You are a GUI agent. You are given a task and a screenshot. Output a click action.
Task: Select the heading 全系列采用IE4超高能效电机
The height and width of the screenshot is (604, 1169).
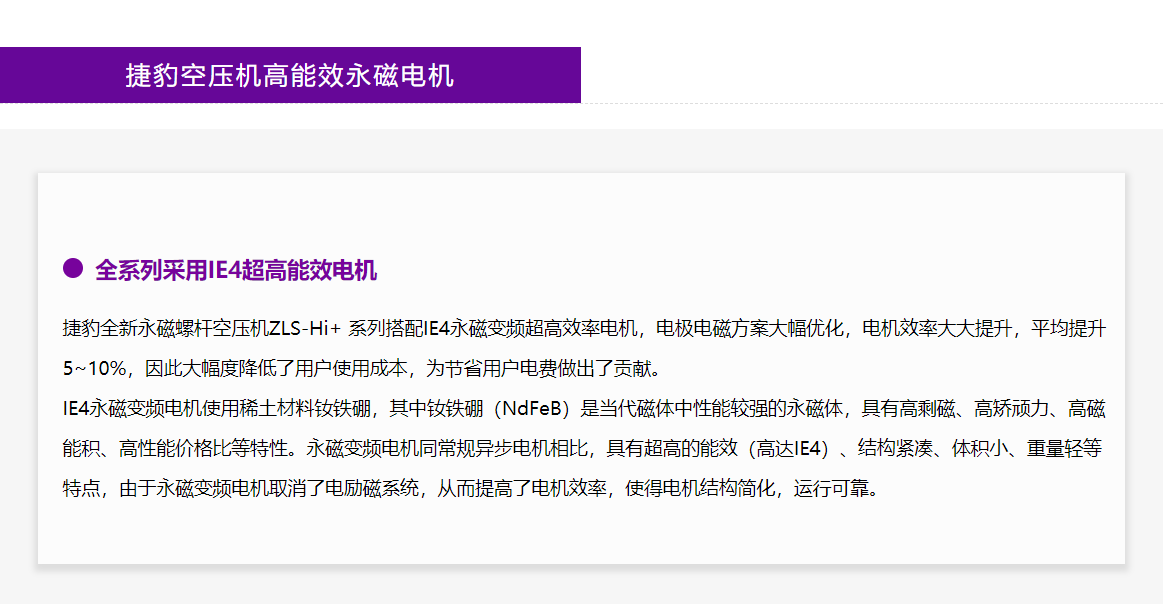236,270
